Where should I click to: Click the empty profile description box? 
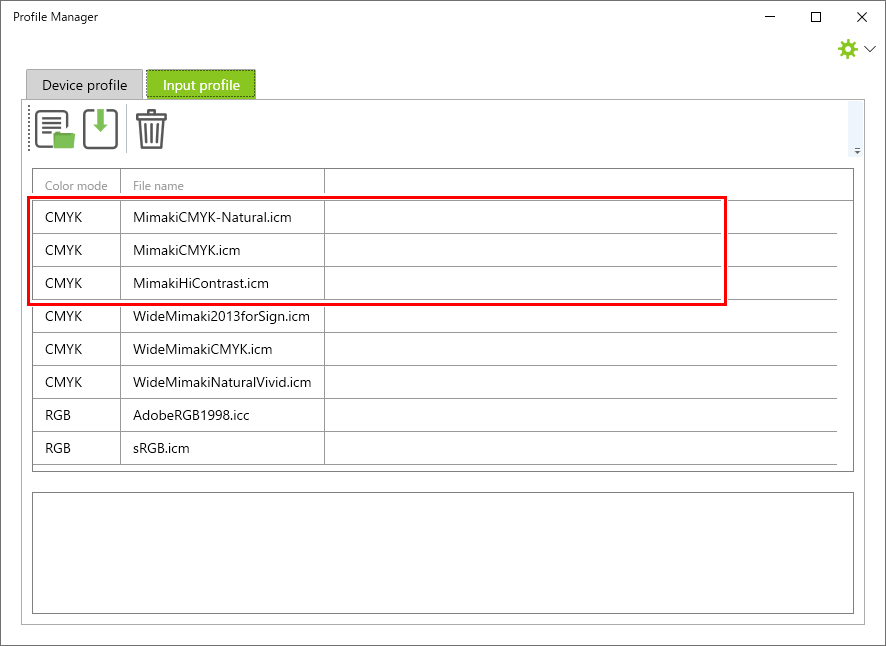(442, 552)
